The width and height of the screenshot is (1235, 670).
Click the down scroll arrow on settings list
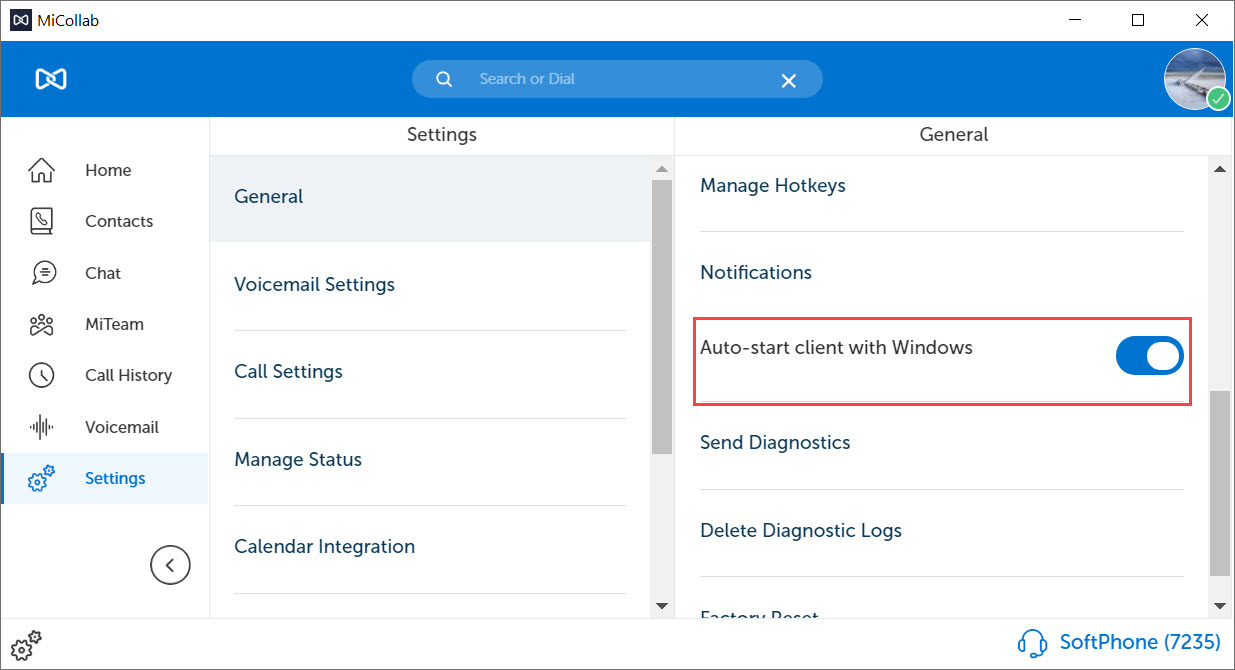pyautogui.click(x=662, y=605)
